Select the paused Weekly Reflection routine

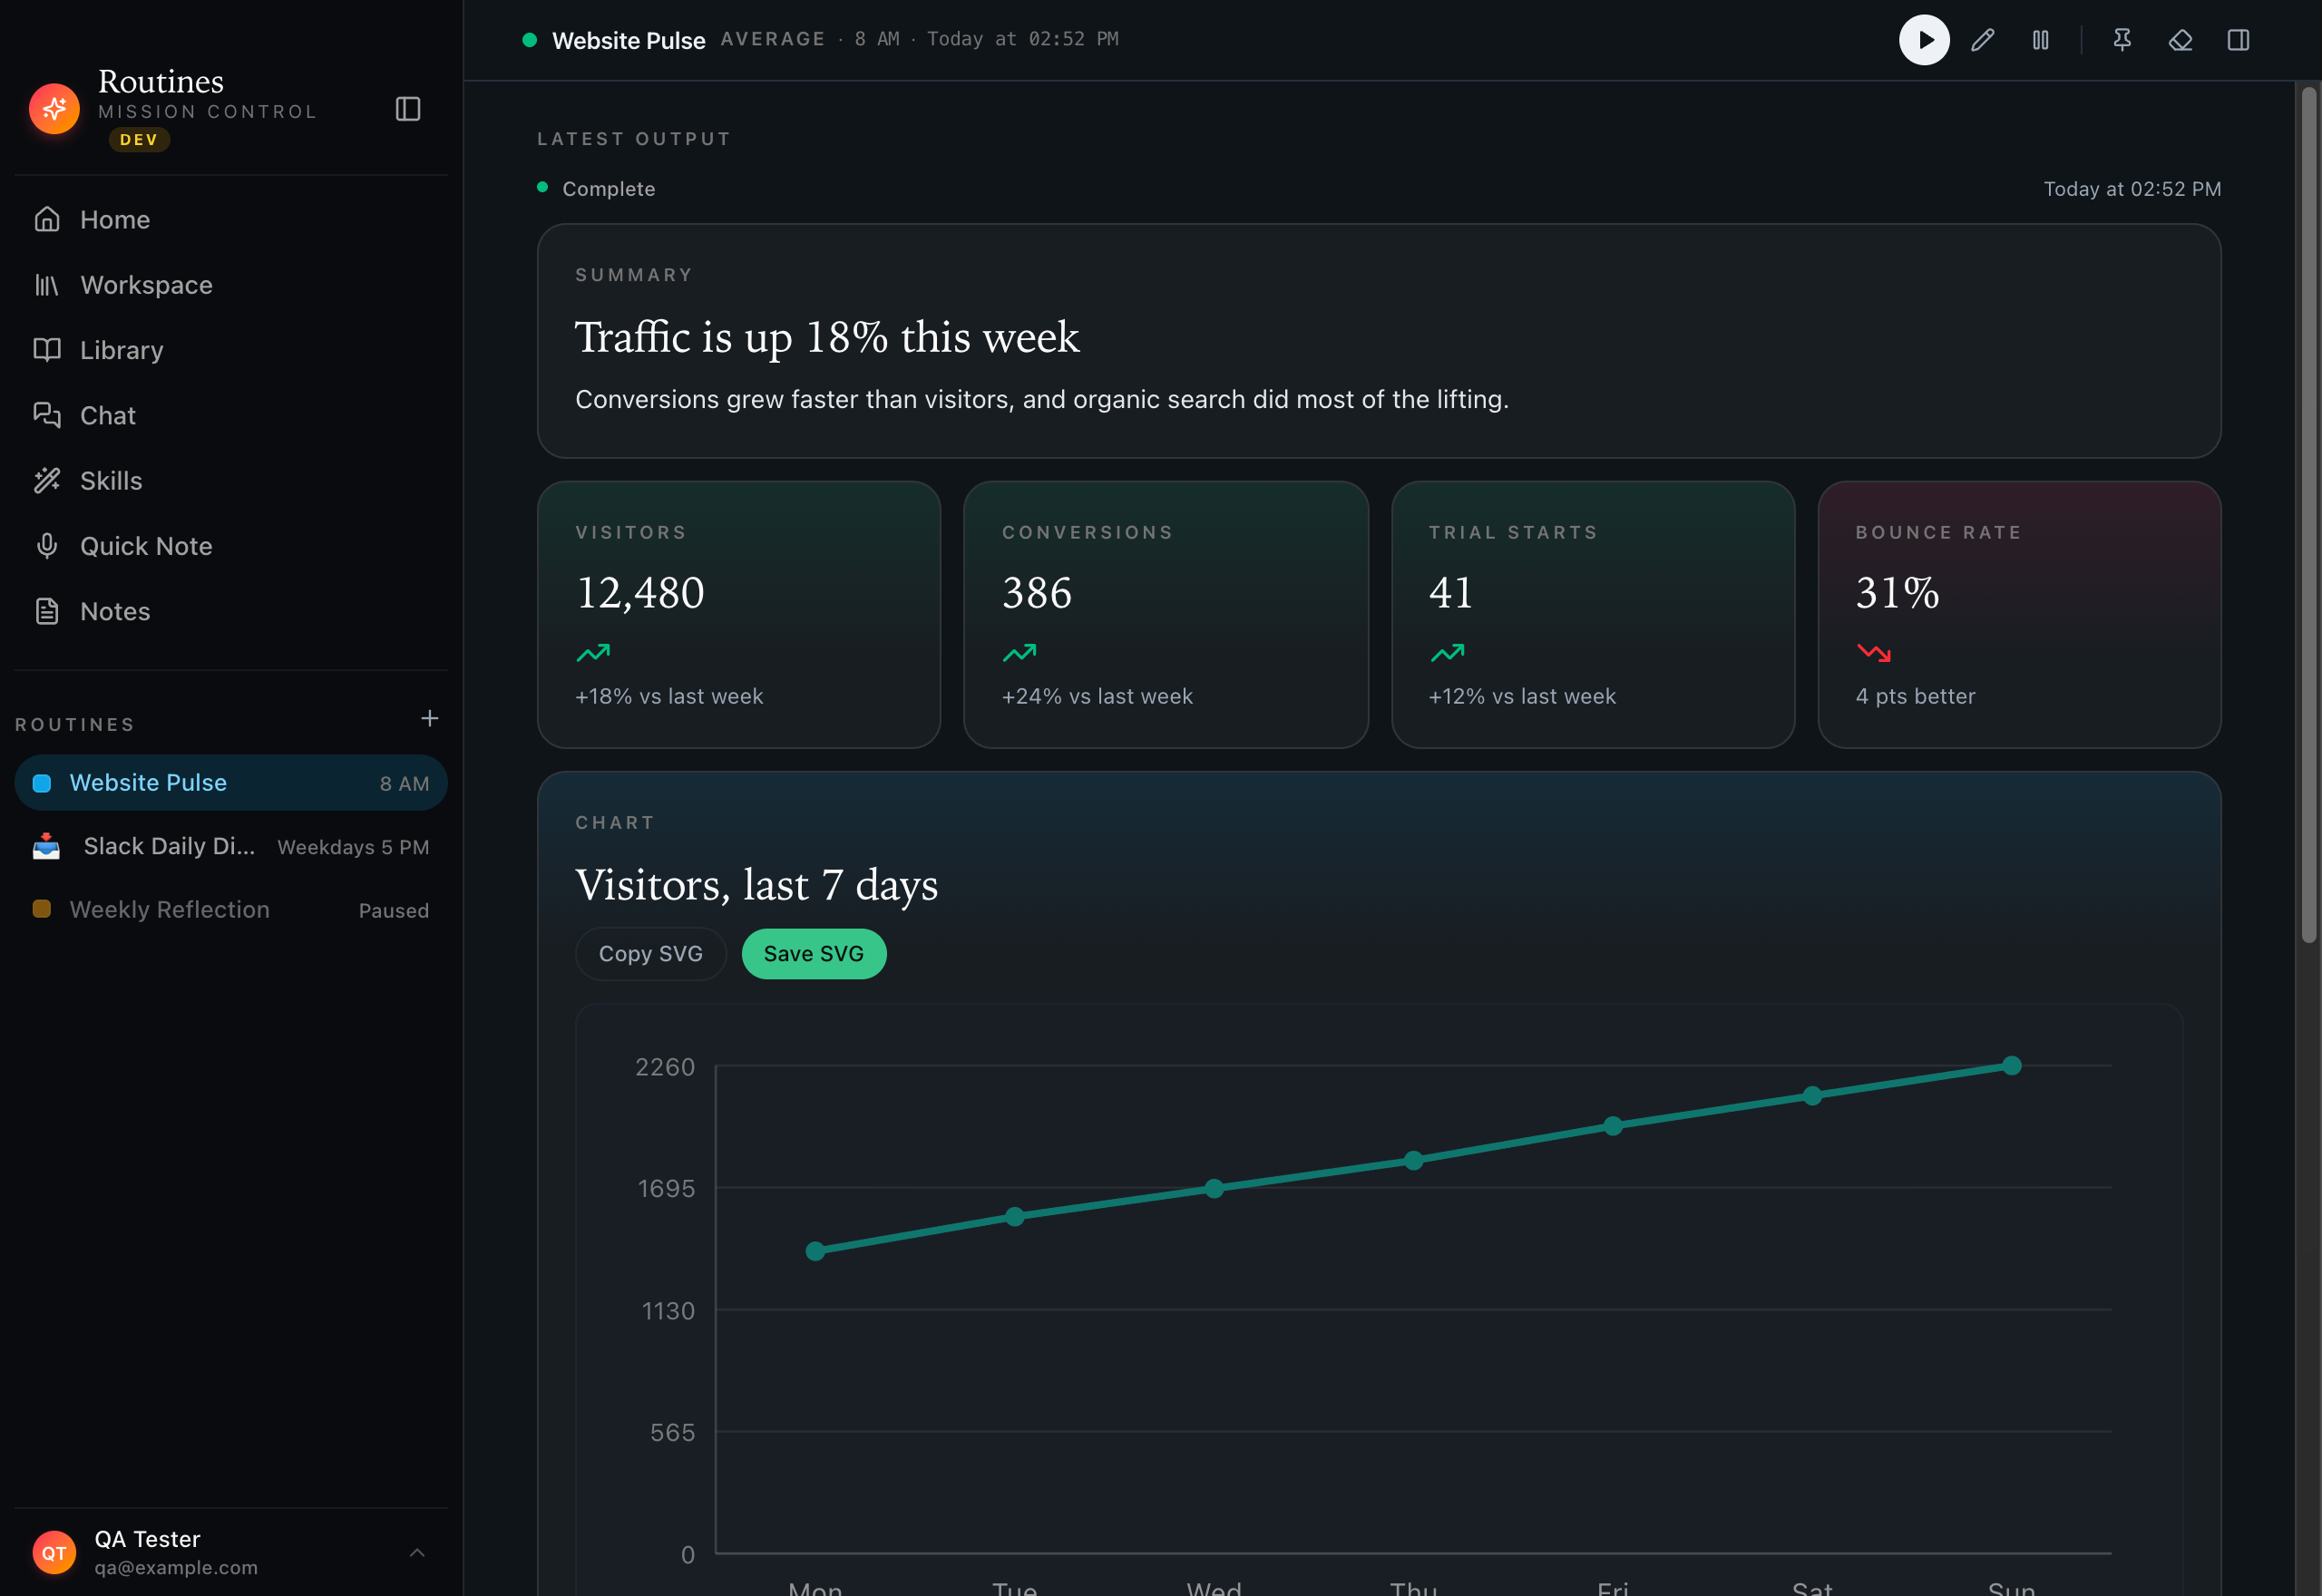tap(231, 910)
